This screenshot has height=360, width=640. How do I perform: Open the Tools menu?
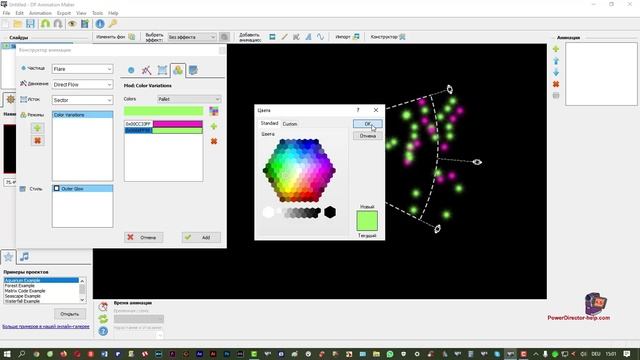coord(98,13)
